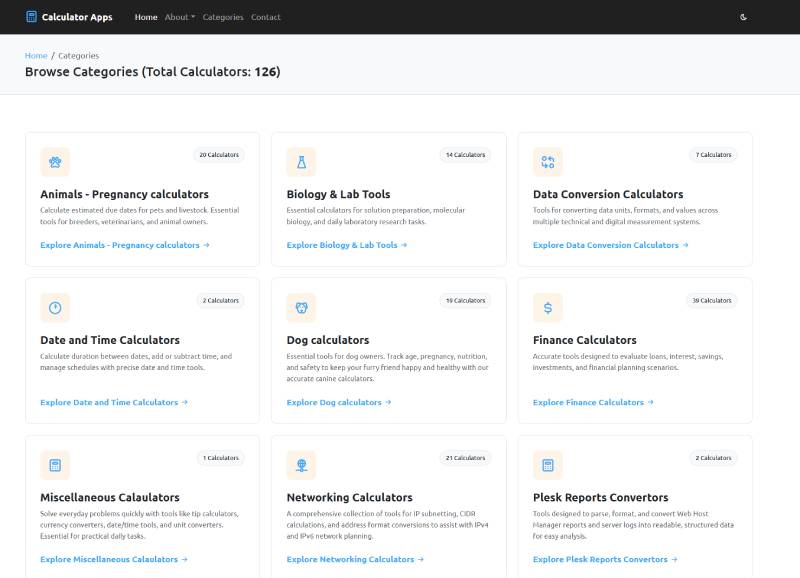Image resolution: width=800 pixels, height=578 pixels.
Task: Click the Networking Calculators globe icon
Action: click(x=301, y=465)
